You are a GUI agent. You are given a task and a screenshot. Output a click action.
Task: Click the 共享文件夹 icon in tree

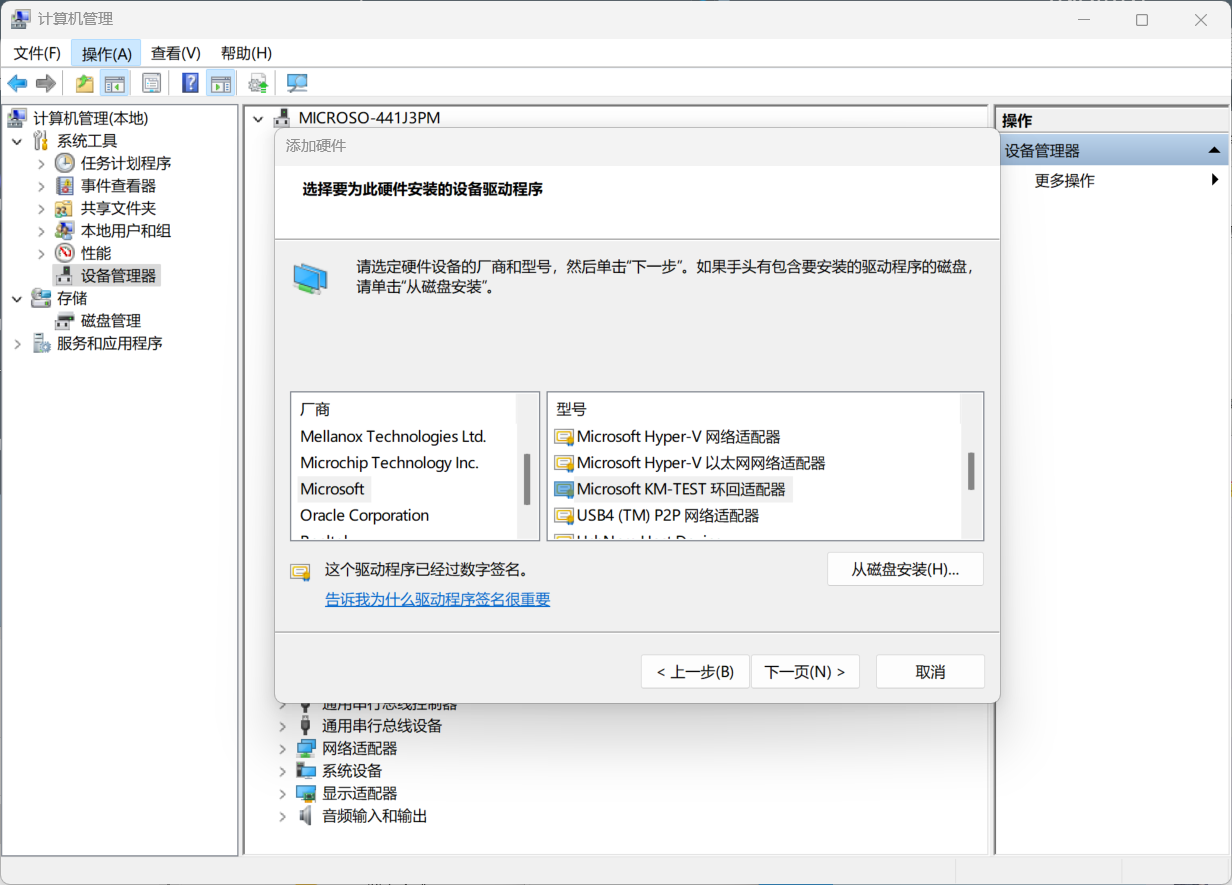65,208
